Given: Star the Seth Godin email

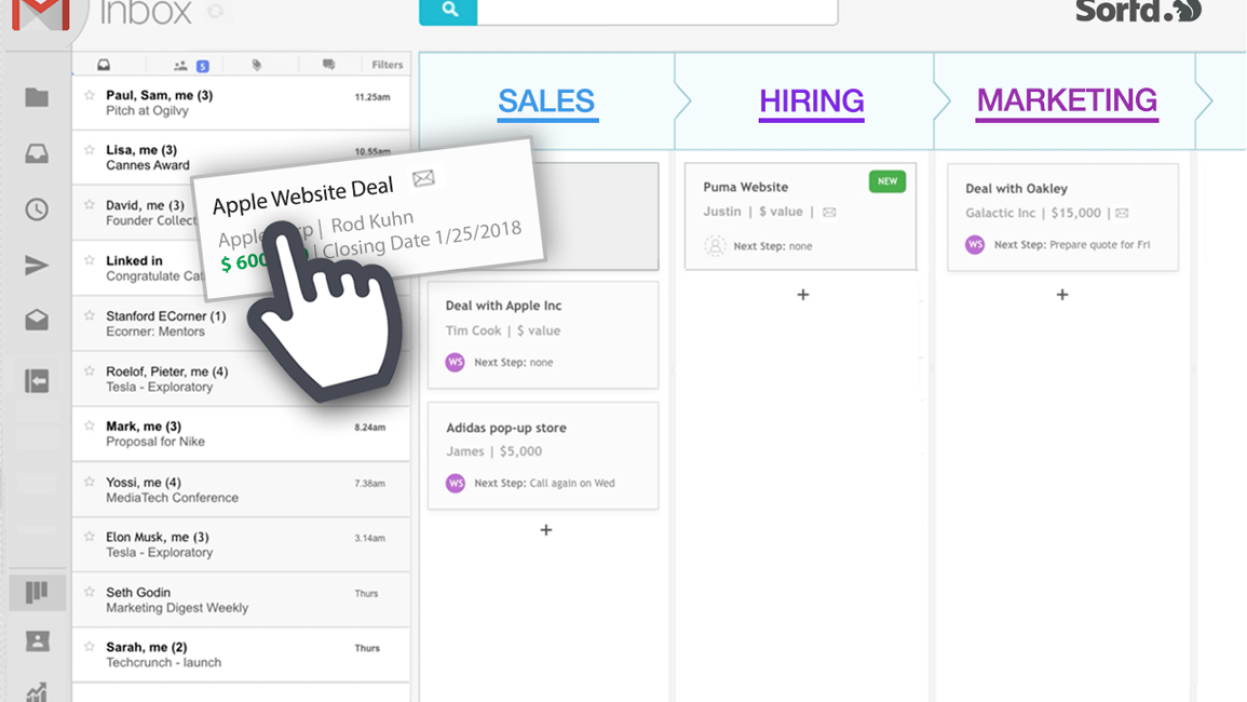Looking at the screenshot, I should pos(90,592).
